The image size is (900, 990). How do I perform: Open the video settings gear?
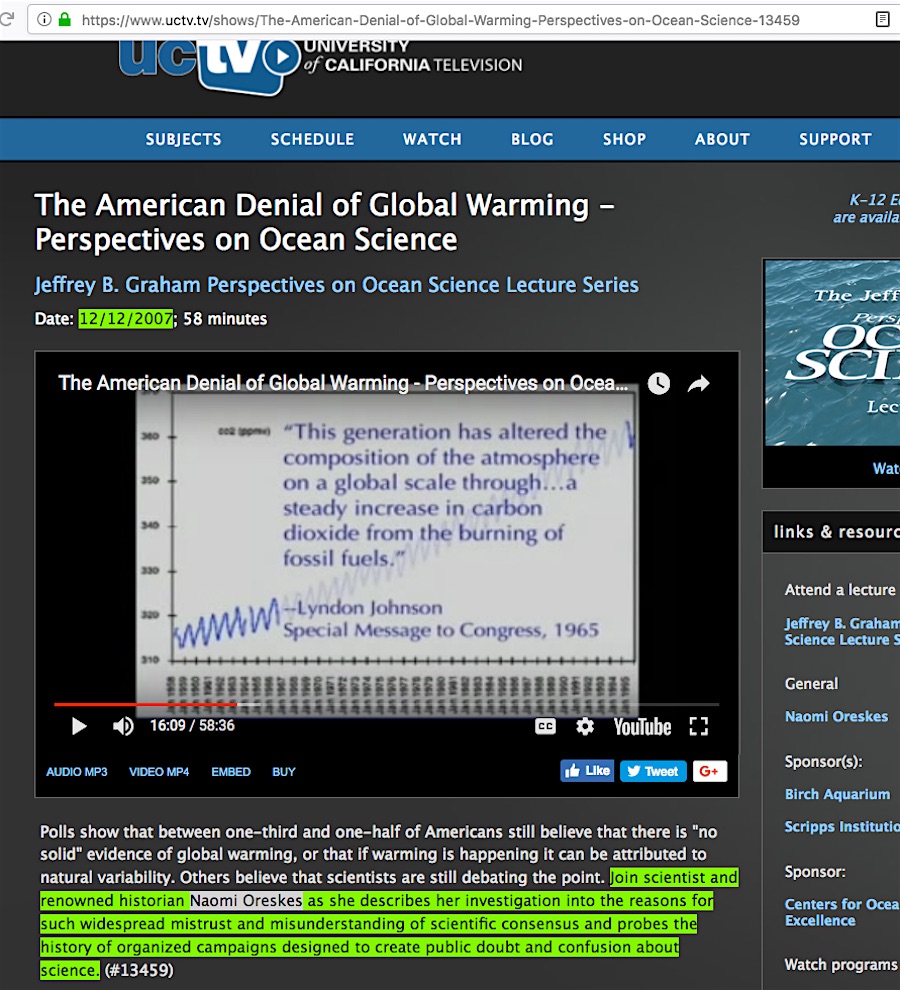[x=585, y=727]
